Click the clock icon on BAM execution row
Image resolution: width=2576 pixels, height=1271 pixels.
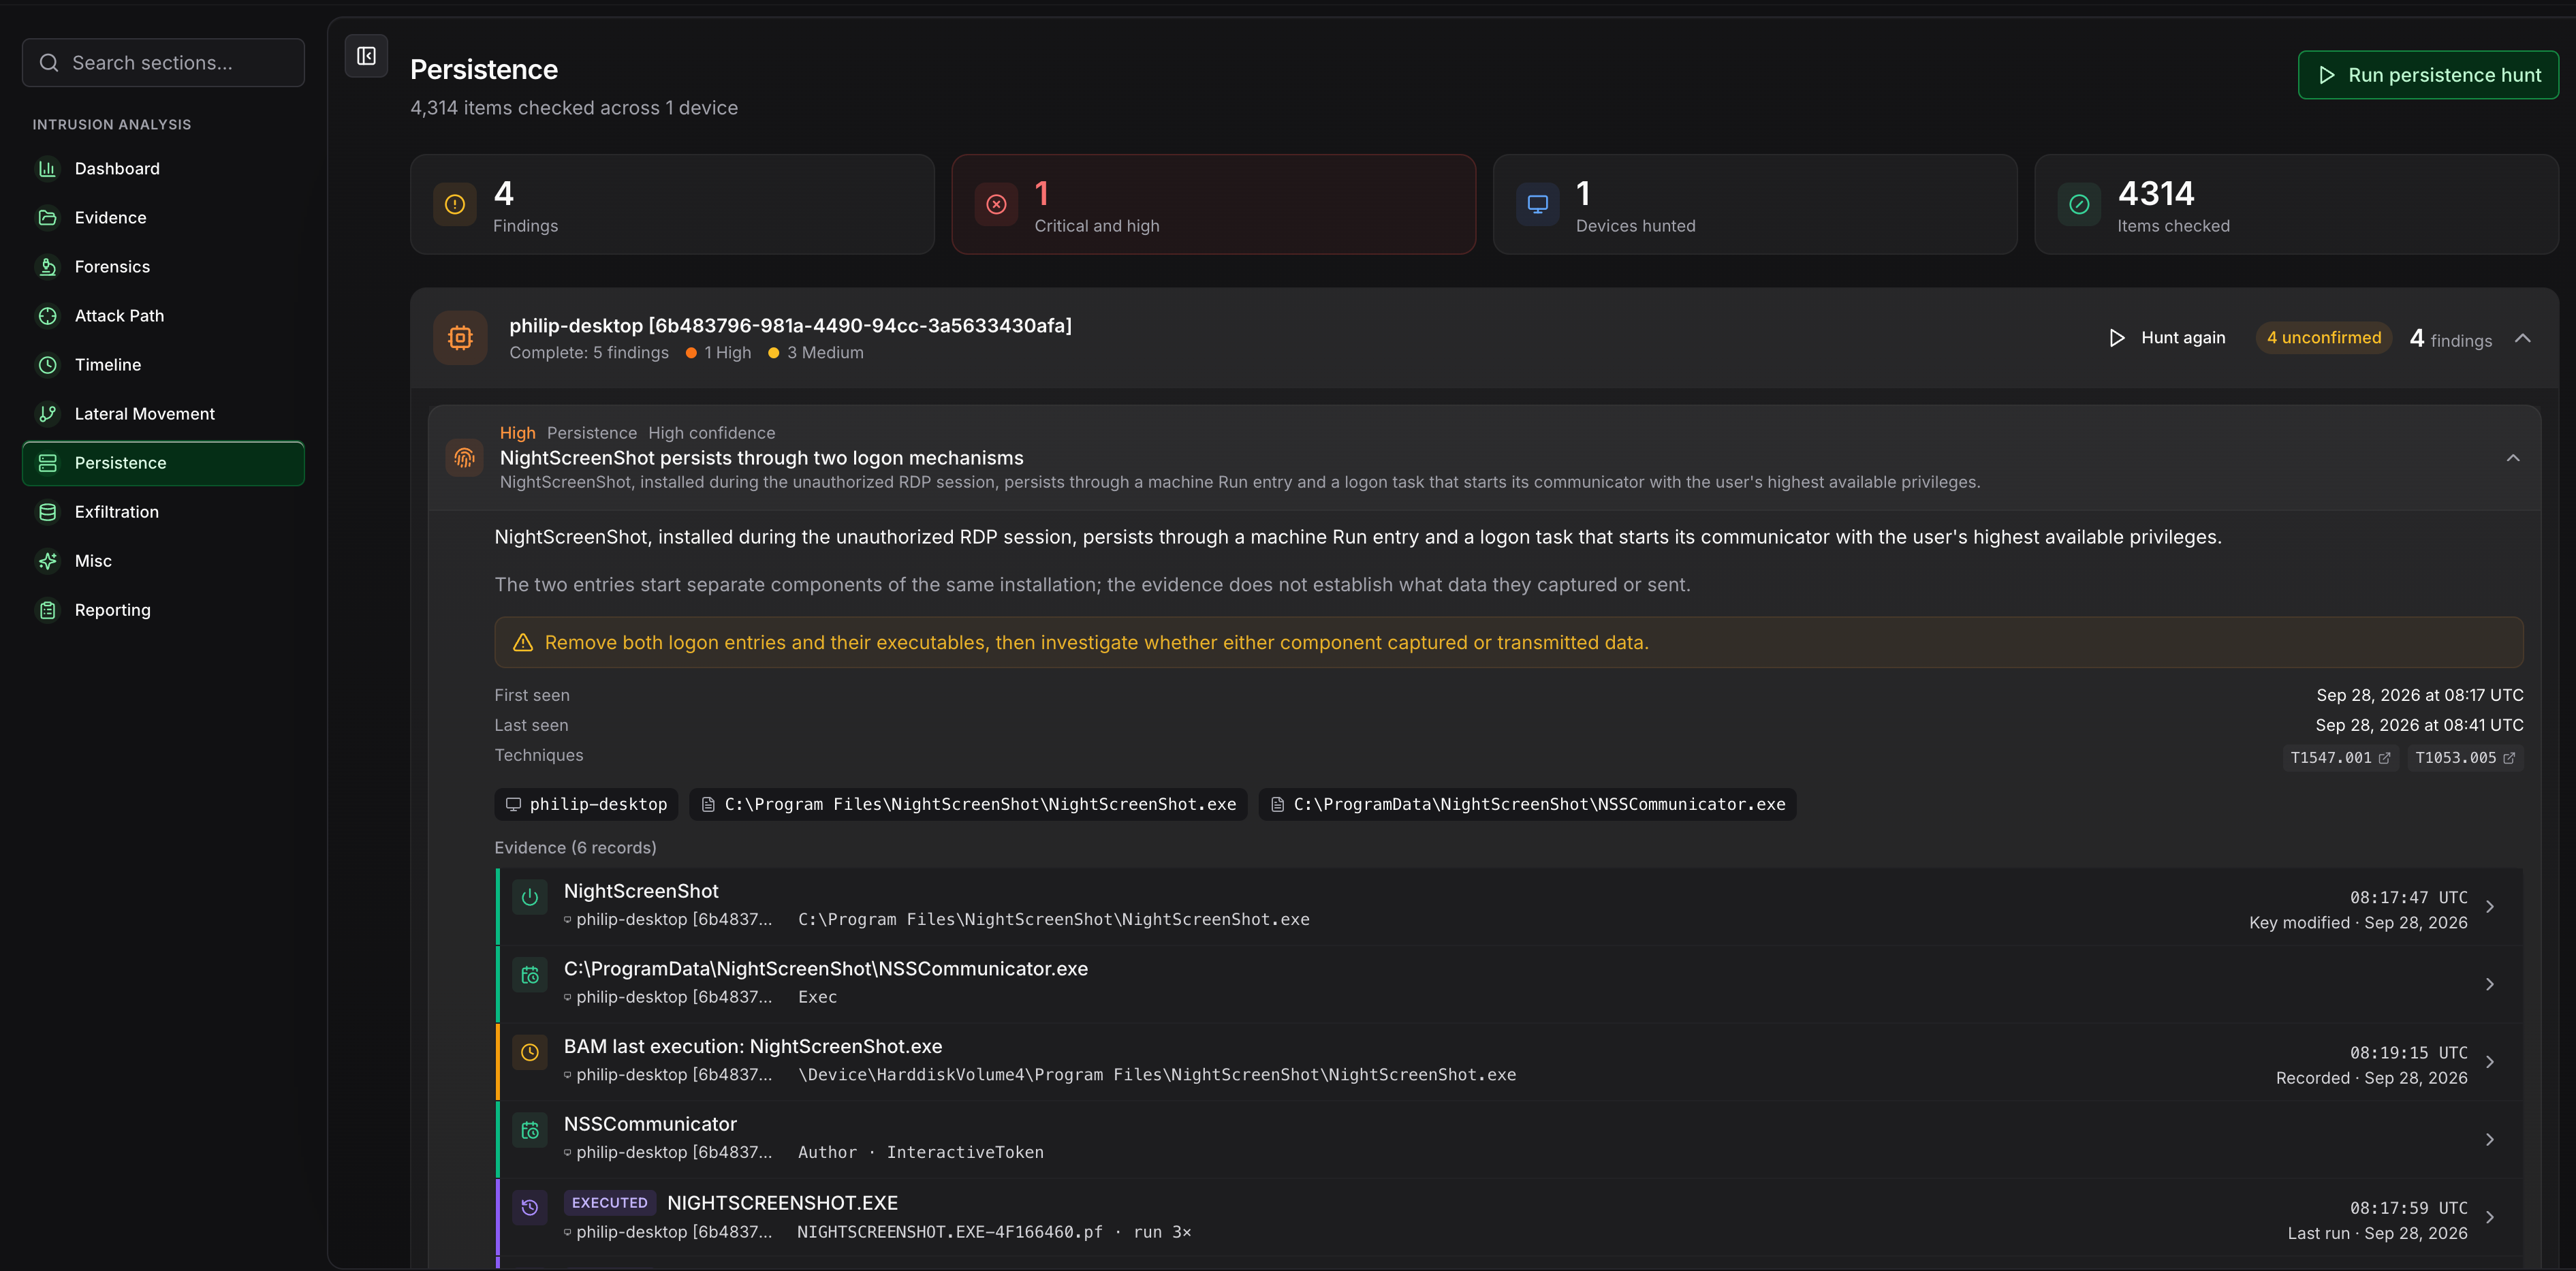[530, 1053]
